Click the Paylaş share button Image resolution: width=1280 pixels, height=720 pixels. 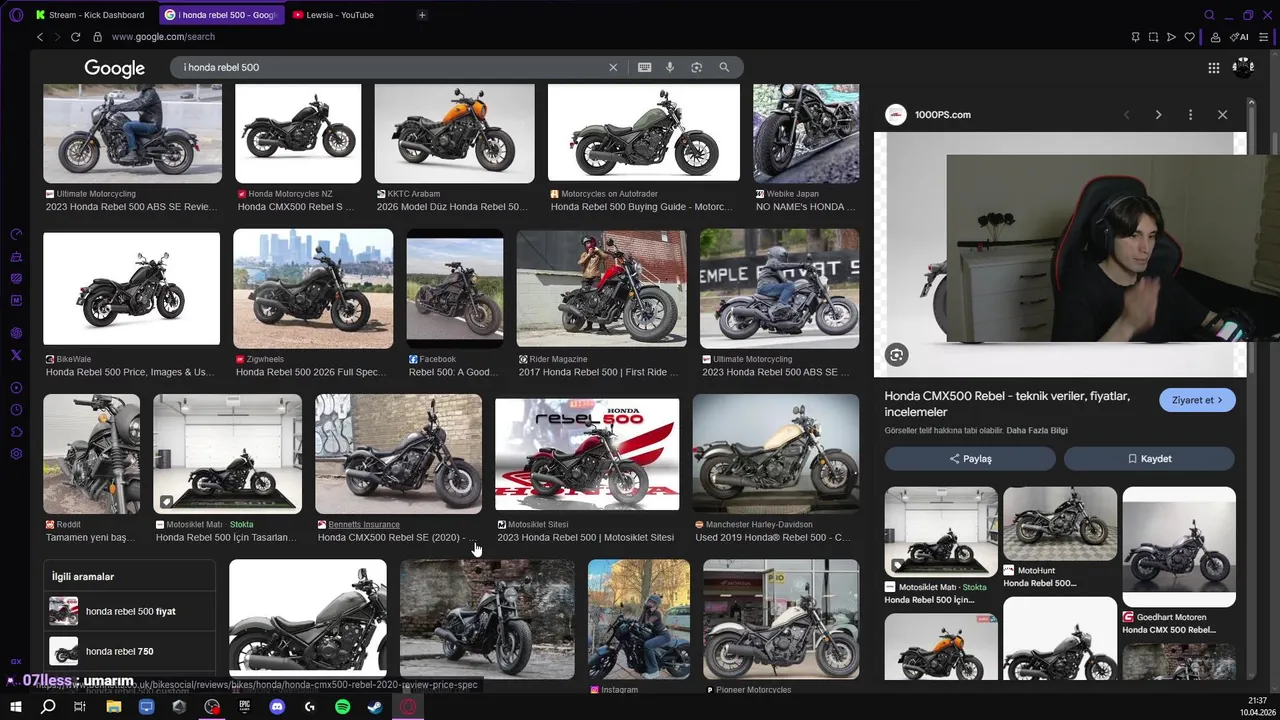coord(970,459)
